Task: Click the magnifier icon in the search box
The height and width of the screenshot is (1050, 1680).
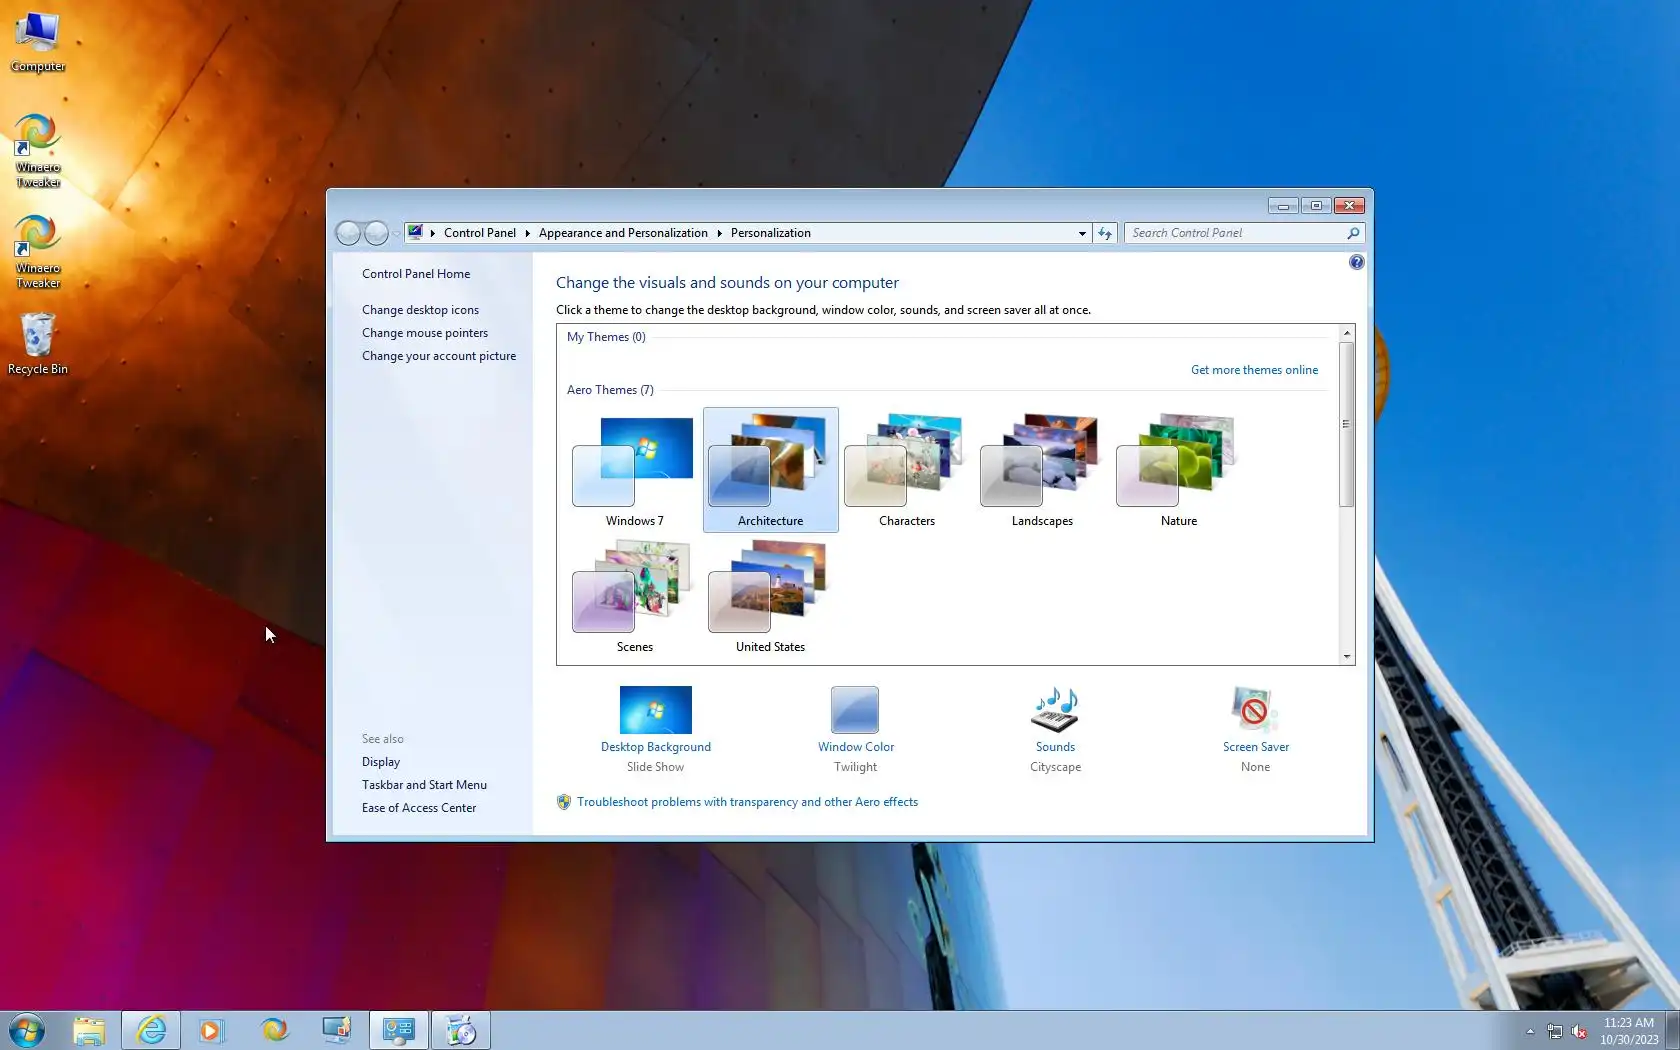Action: pos(1353,233)
